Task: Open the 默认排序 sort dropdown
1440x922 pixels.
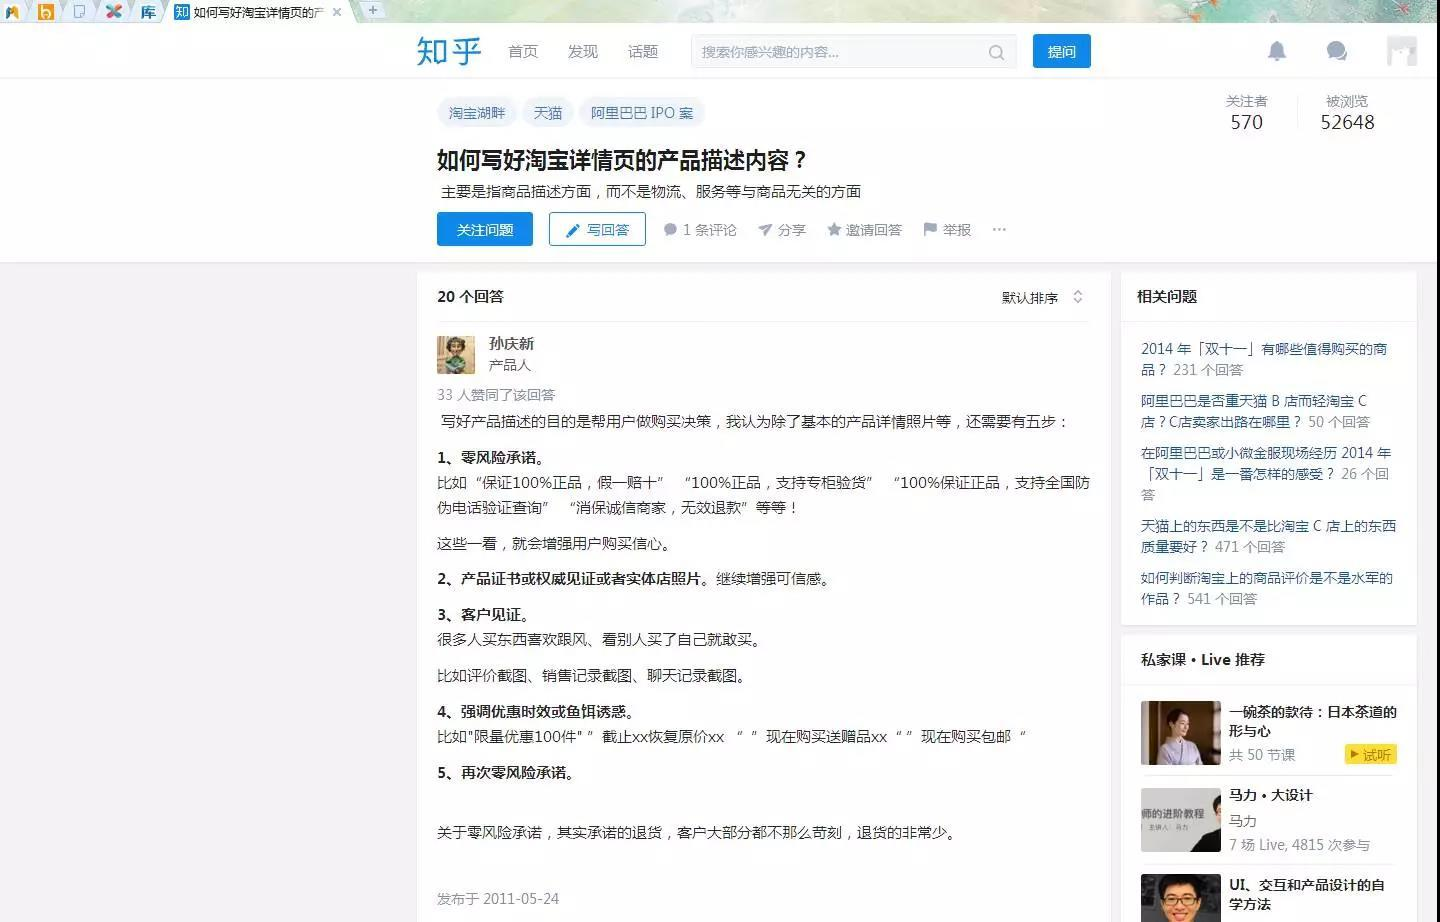Action: (x=1043, y=297)
